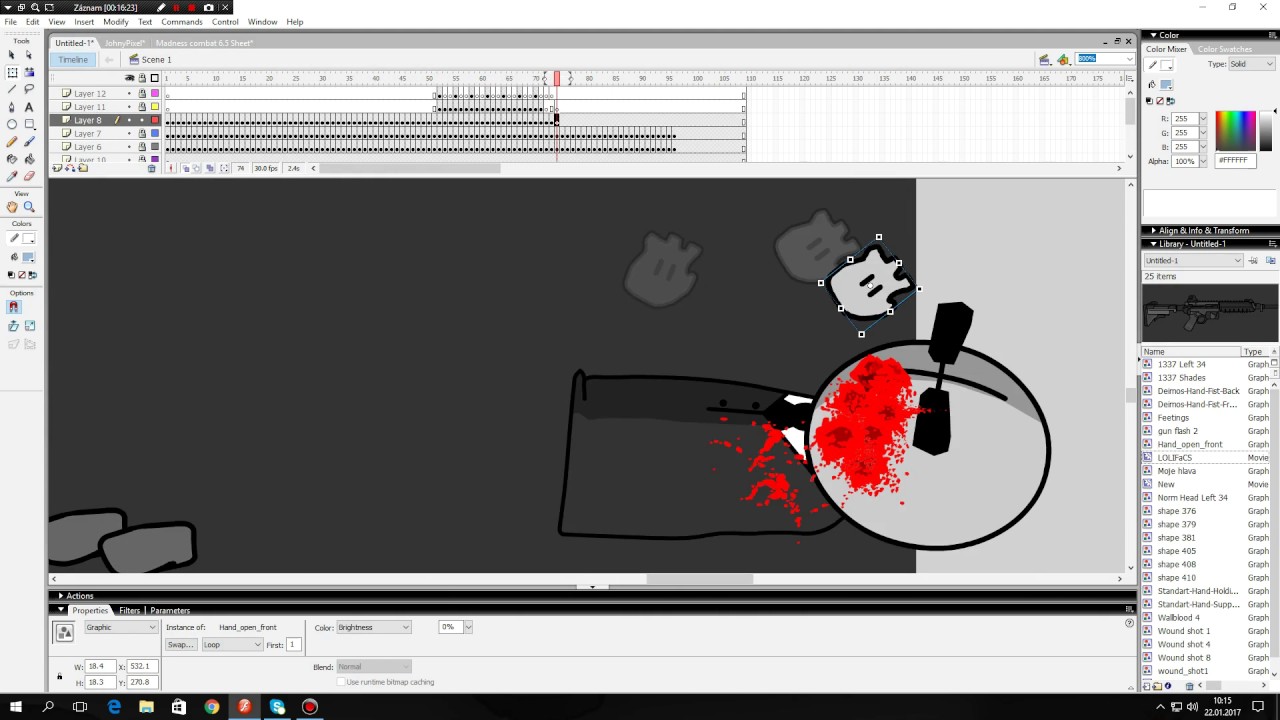Screen dimensions: 1280x720
Task: Toggle lock on Layer 7
Action: point(142,133)
